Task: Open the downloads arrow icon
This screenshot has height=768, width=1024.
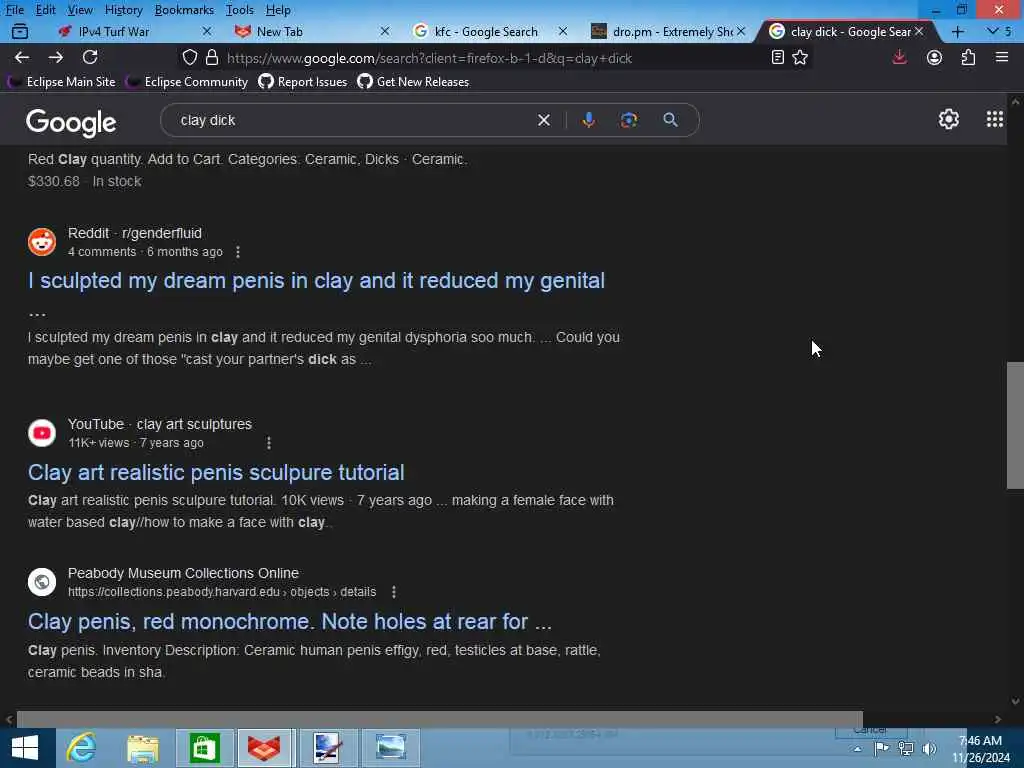Action: point(899,57)
